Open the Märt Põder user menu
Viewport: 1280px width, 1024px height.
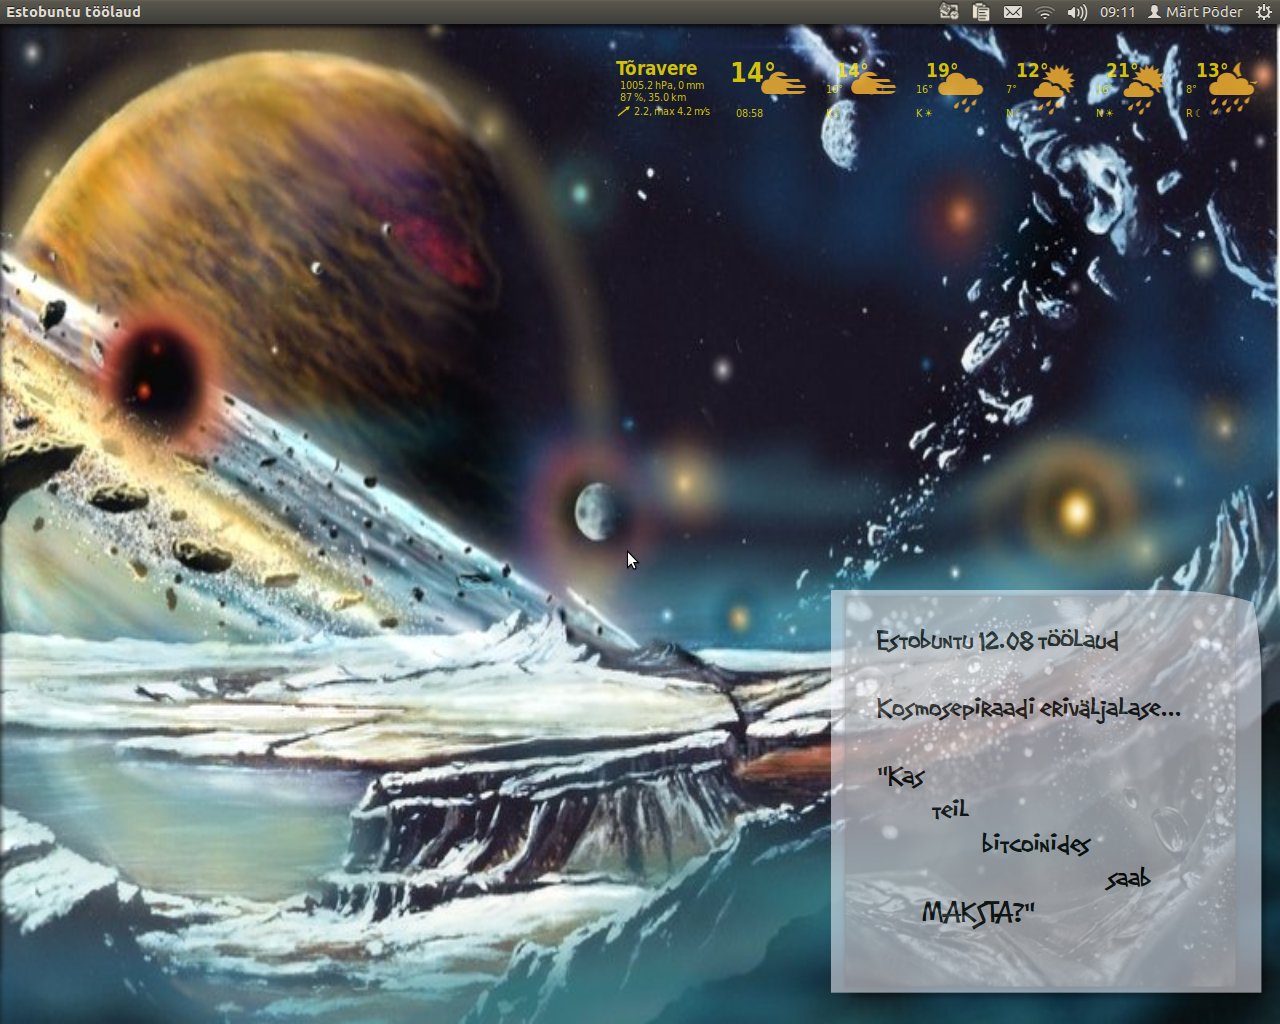click(x=1194, y=12)
